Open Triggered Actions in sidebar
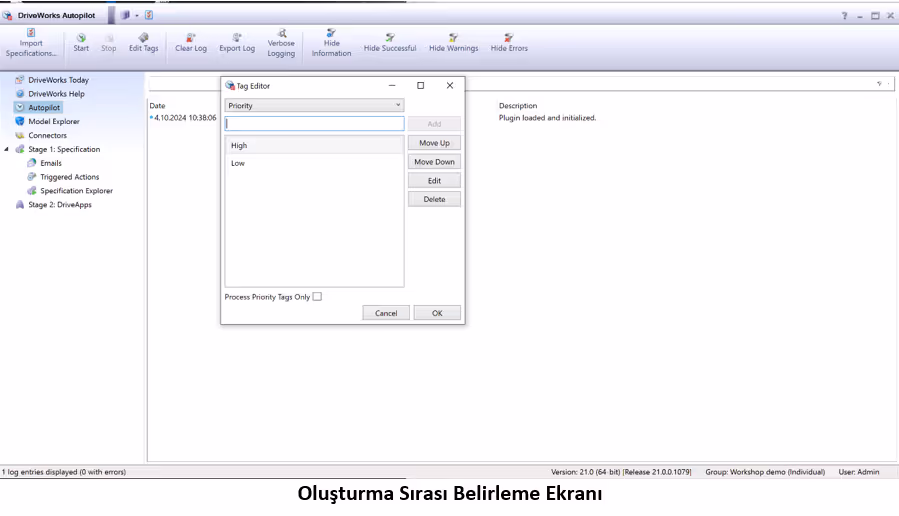The height and width of the screenshot is (516, 899). tap(63, 177)
